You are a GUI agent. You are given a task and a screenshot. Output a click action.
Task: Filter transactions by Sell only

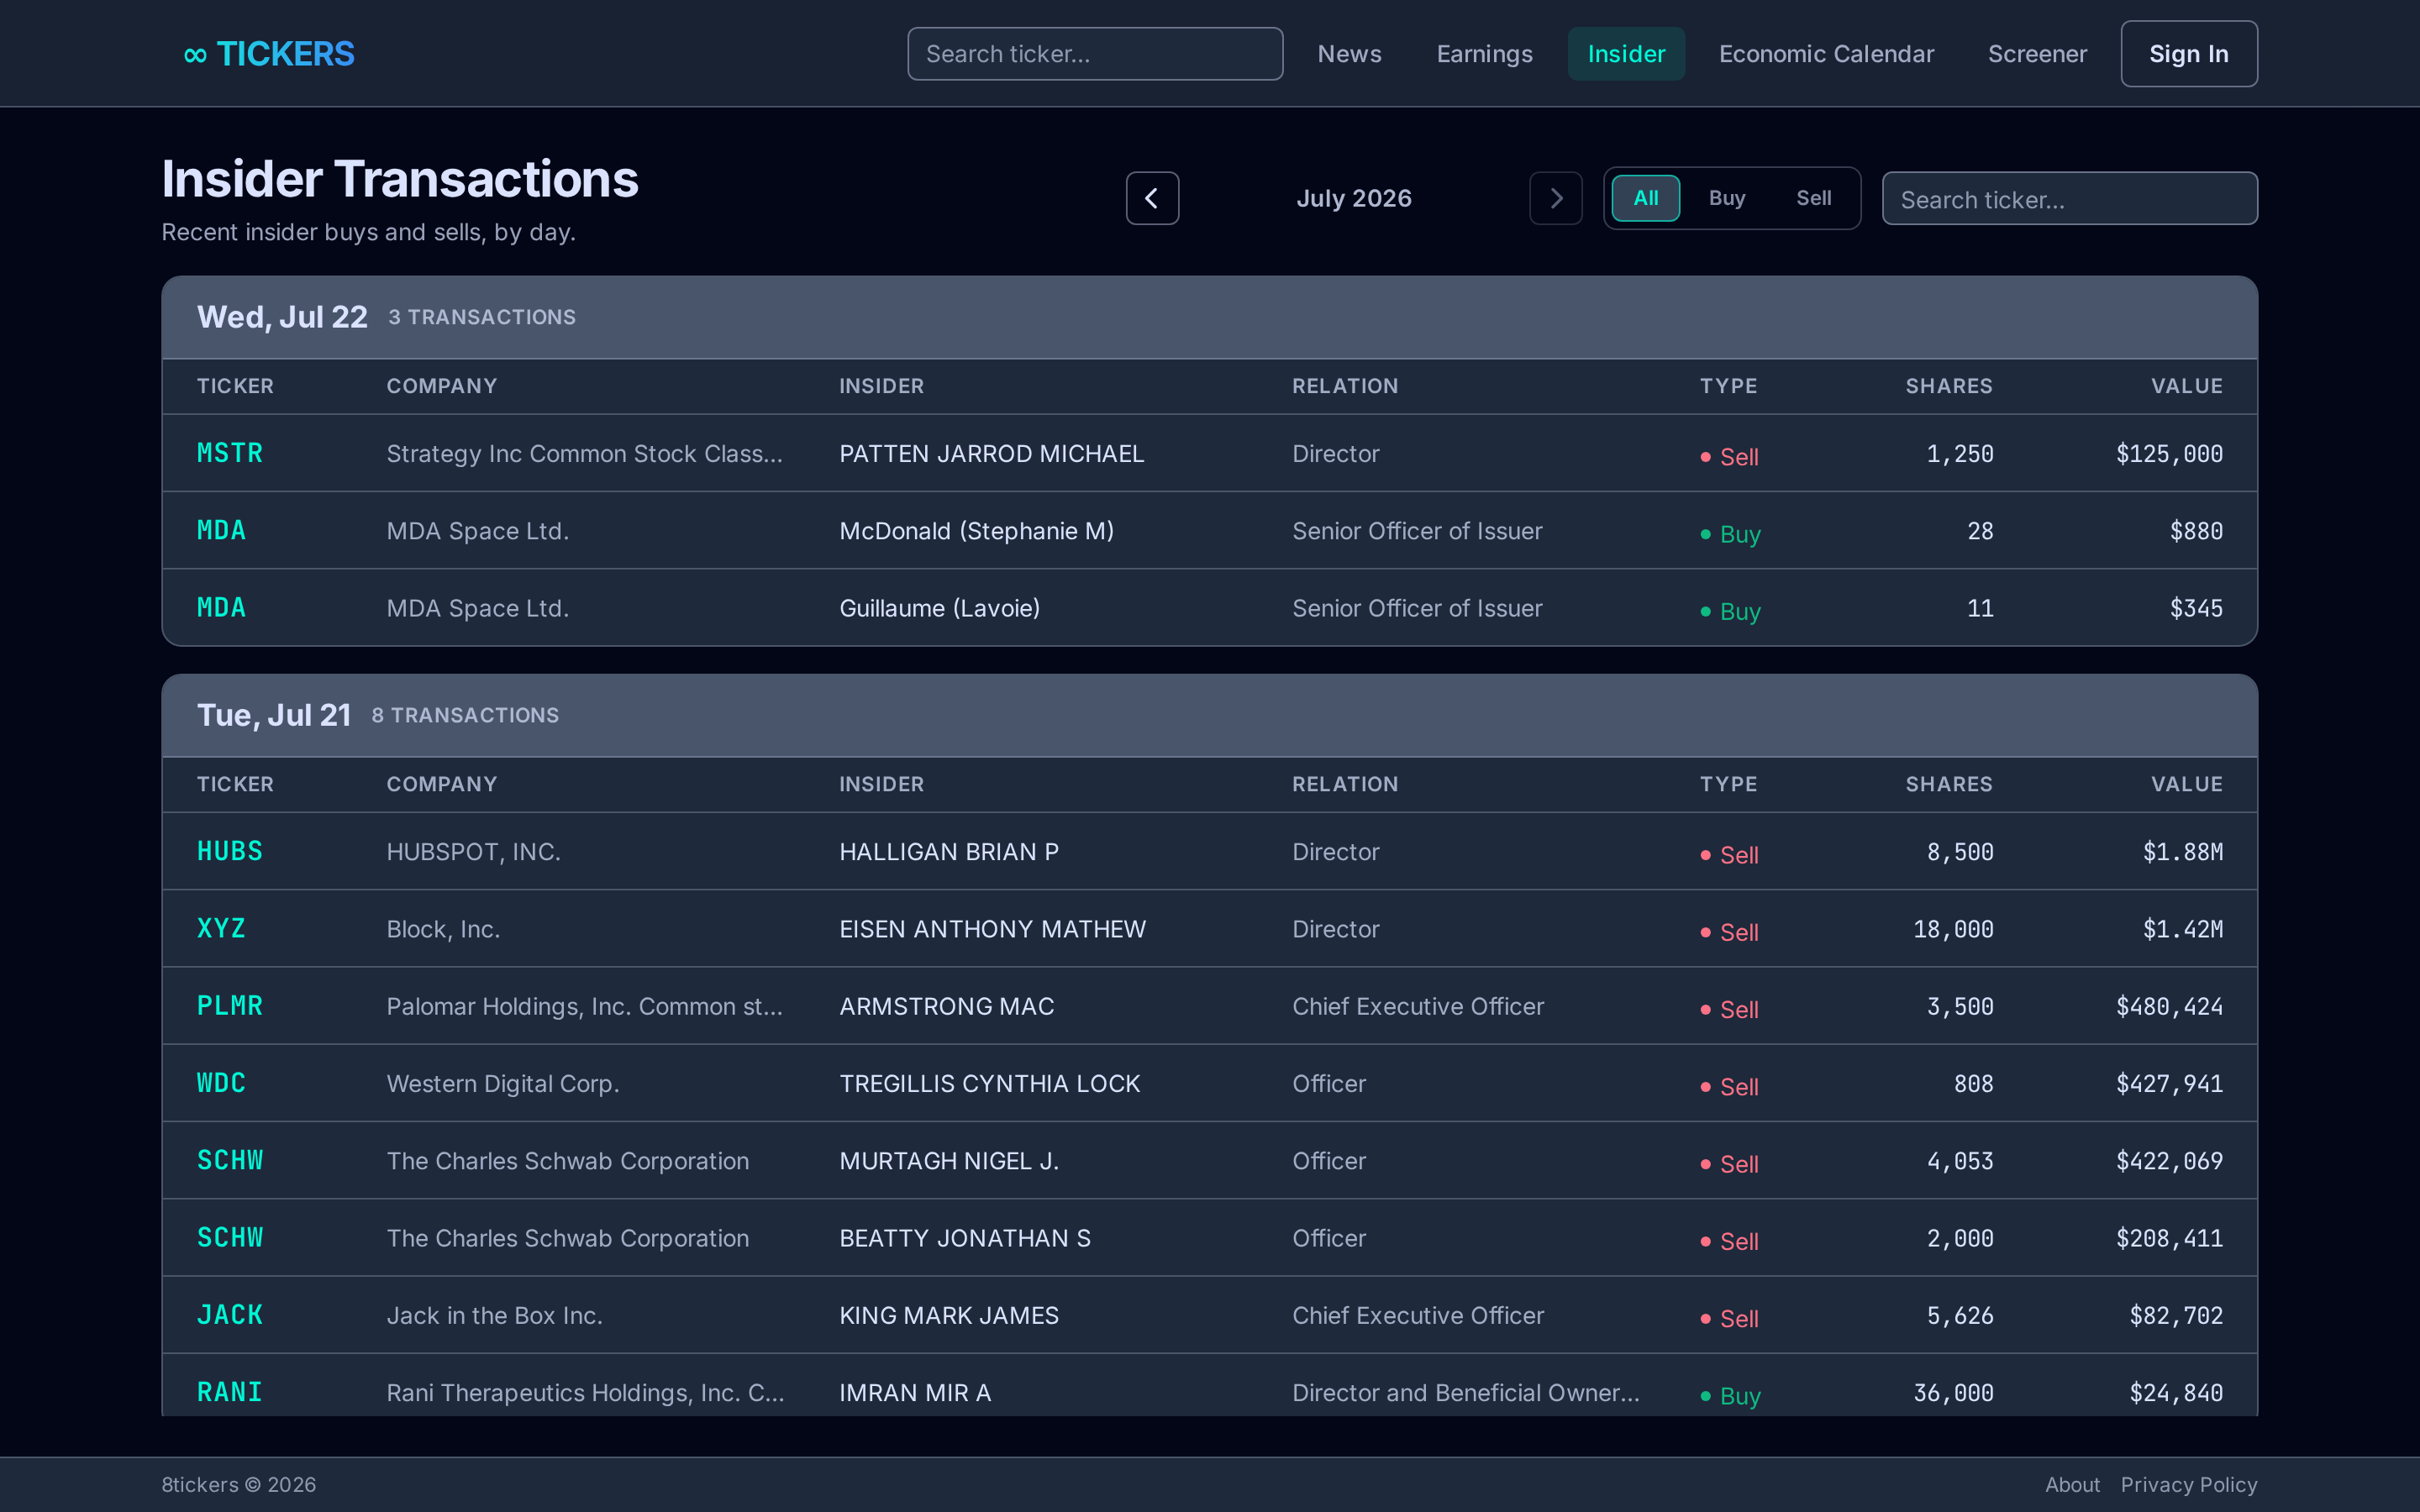(1813, 198)
